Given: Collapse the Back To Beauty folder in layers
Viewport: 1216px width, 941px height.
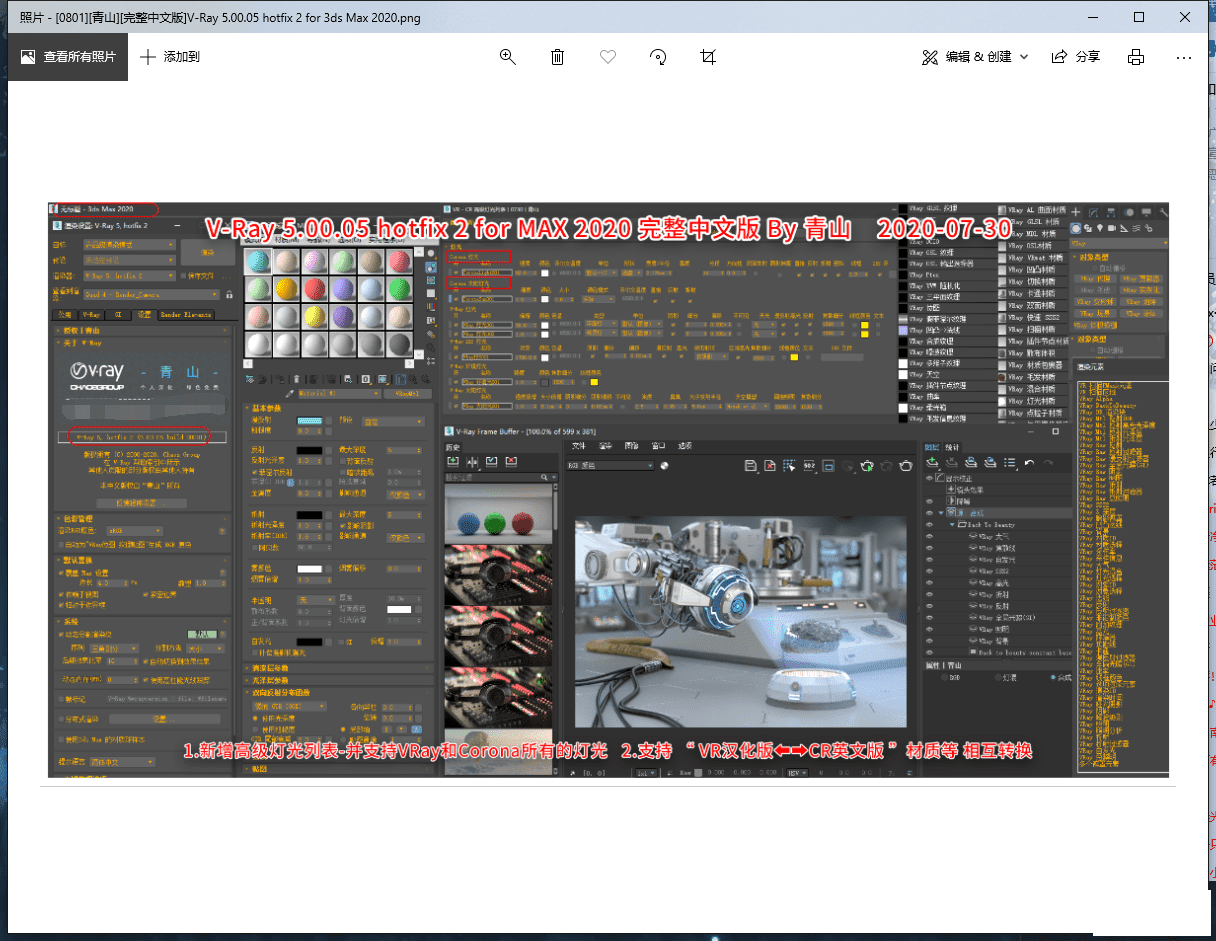Looking at the screenshot, I should coord(952,525).
